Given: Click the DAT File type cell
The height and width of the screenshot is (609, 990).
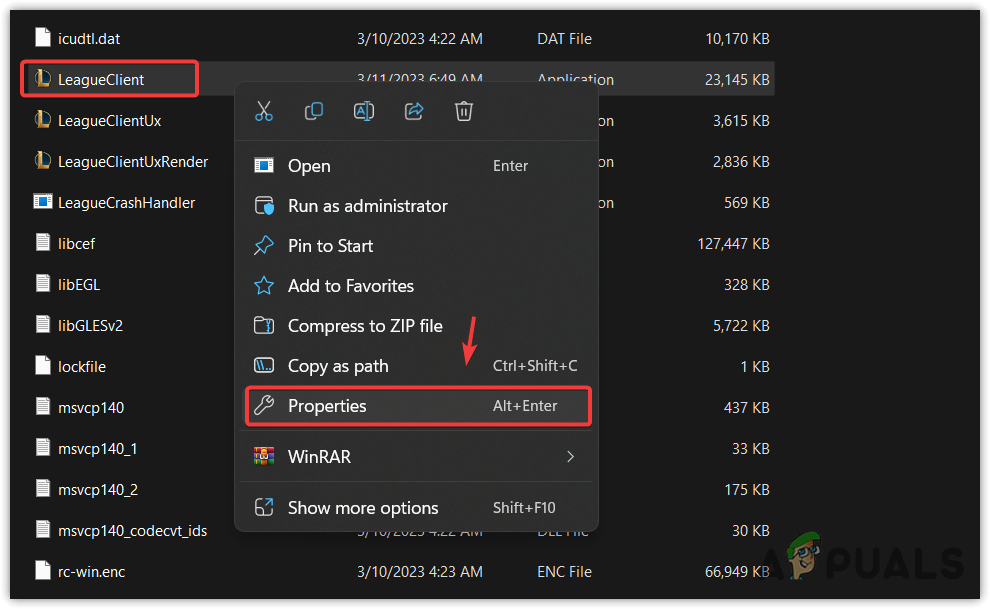Looking at the screenshot, I should click(564, 38).
